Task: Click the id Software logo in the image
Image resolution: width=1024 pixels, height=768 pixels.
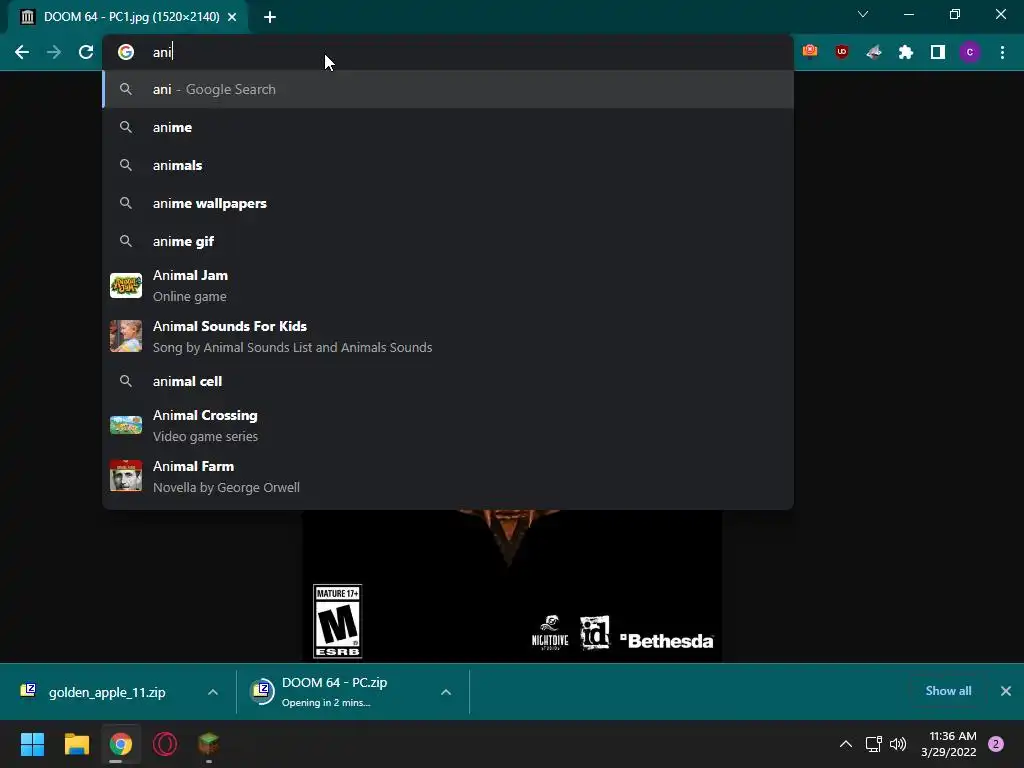Action: [595, 632]
